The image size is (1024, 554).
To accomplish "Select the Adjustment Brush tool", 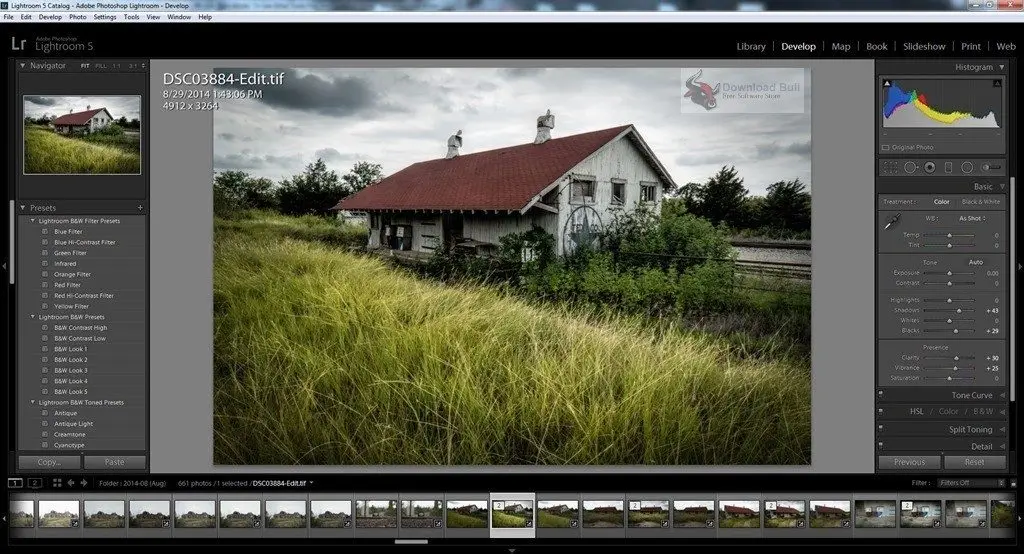I will click(991, 167).
